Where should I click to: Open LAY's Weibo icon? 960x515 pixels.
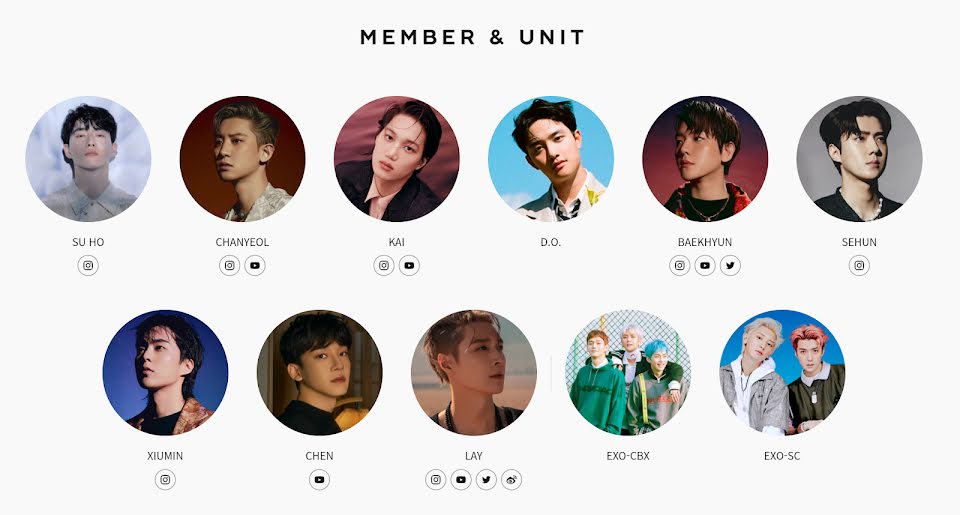pos(511,479)
